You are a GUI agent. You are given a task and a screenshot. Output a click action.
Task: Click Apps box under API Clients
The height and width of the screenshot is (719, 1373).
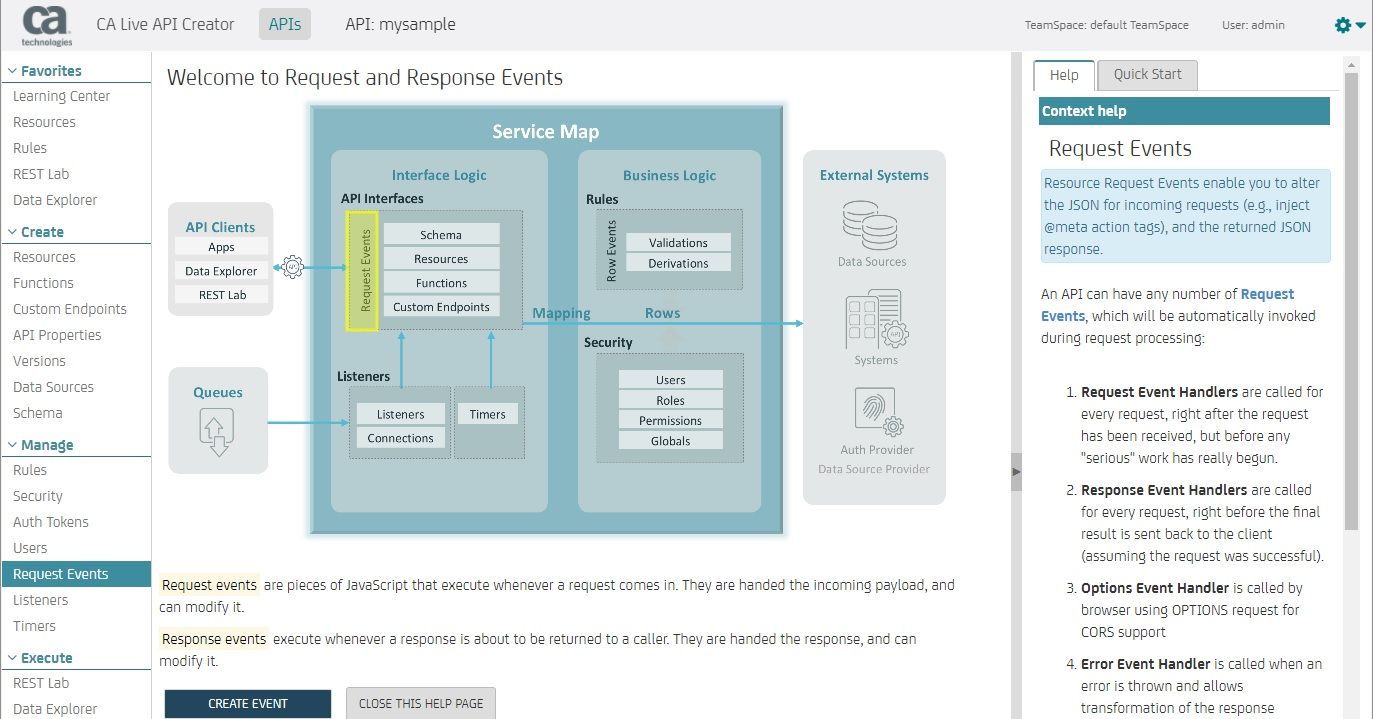click(x=221, y=247)
